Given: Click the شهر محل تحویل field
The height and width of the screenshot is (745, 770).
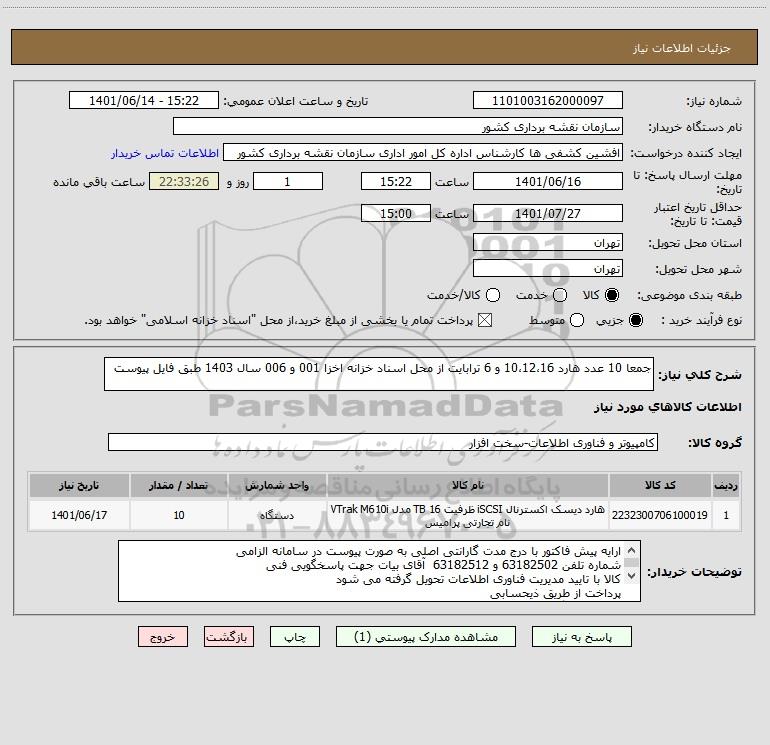Looking at the screenshot, I should [x=548, y=268].
